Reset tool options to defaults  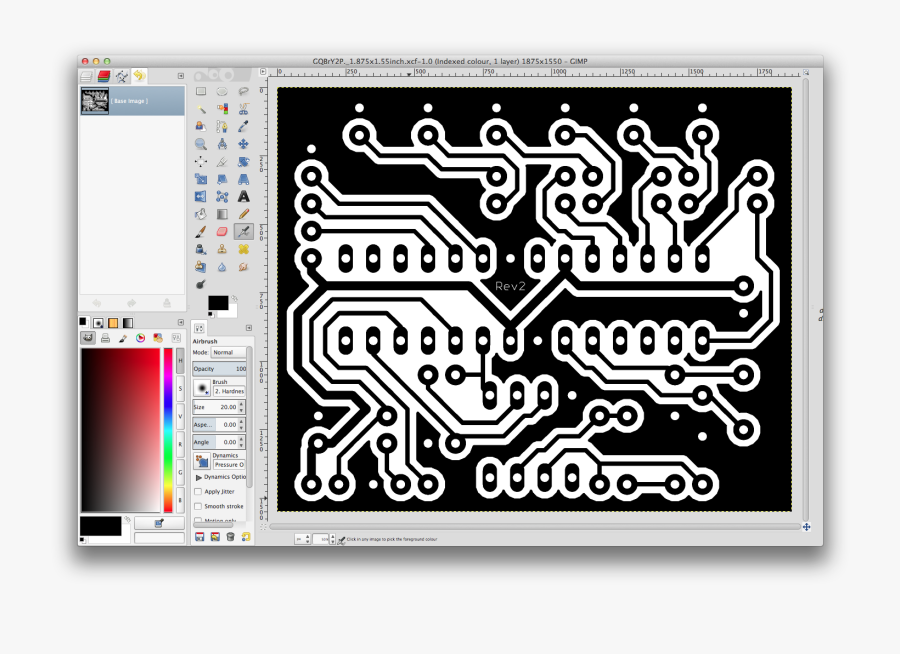tap(245, 537)
